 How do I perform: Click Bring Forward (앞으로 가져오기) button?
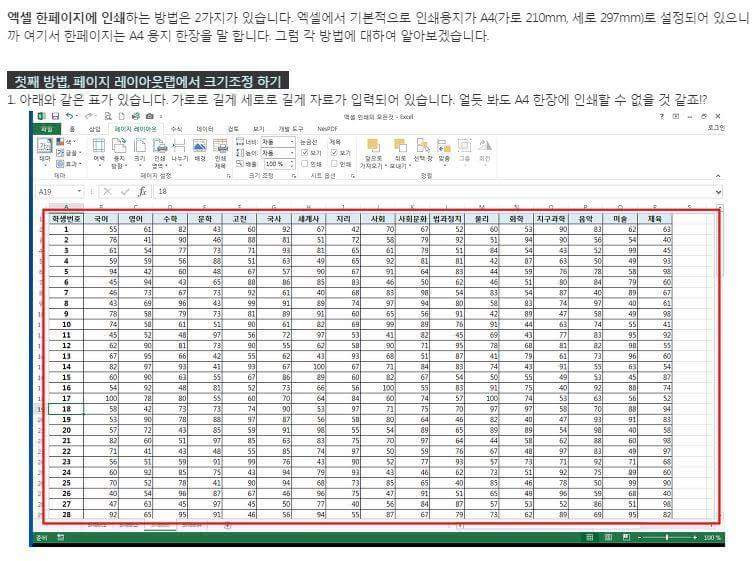[x=373, y=153]
